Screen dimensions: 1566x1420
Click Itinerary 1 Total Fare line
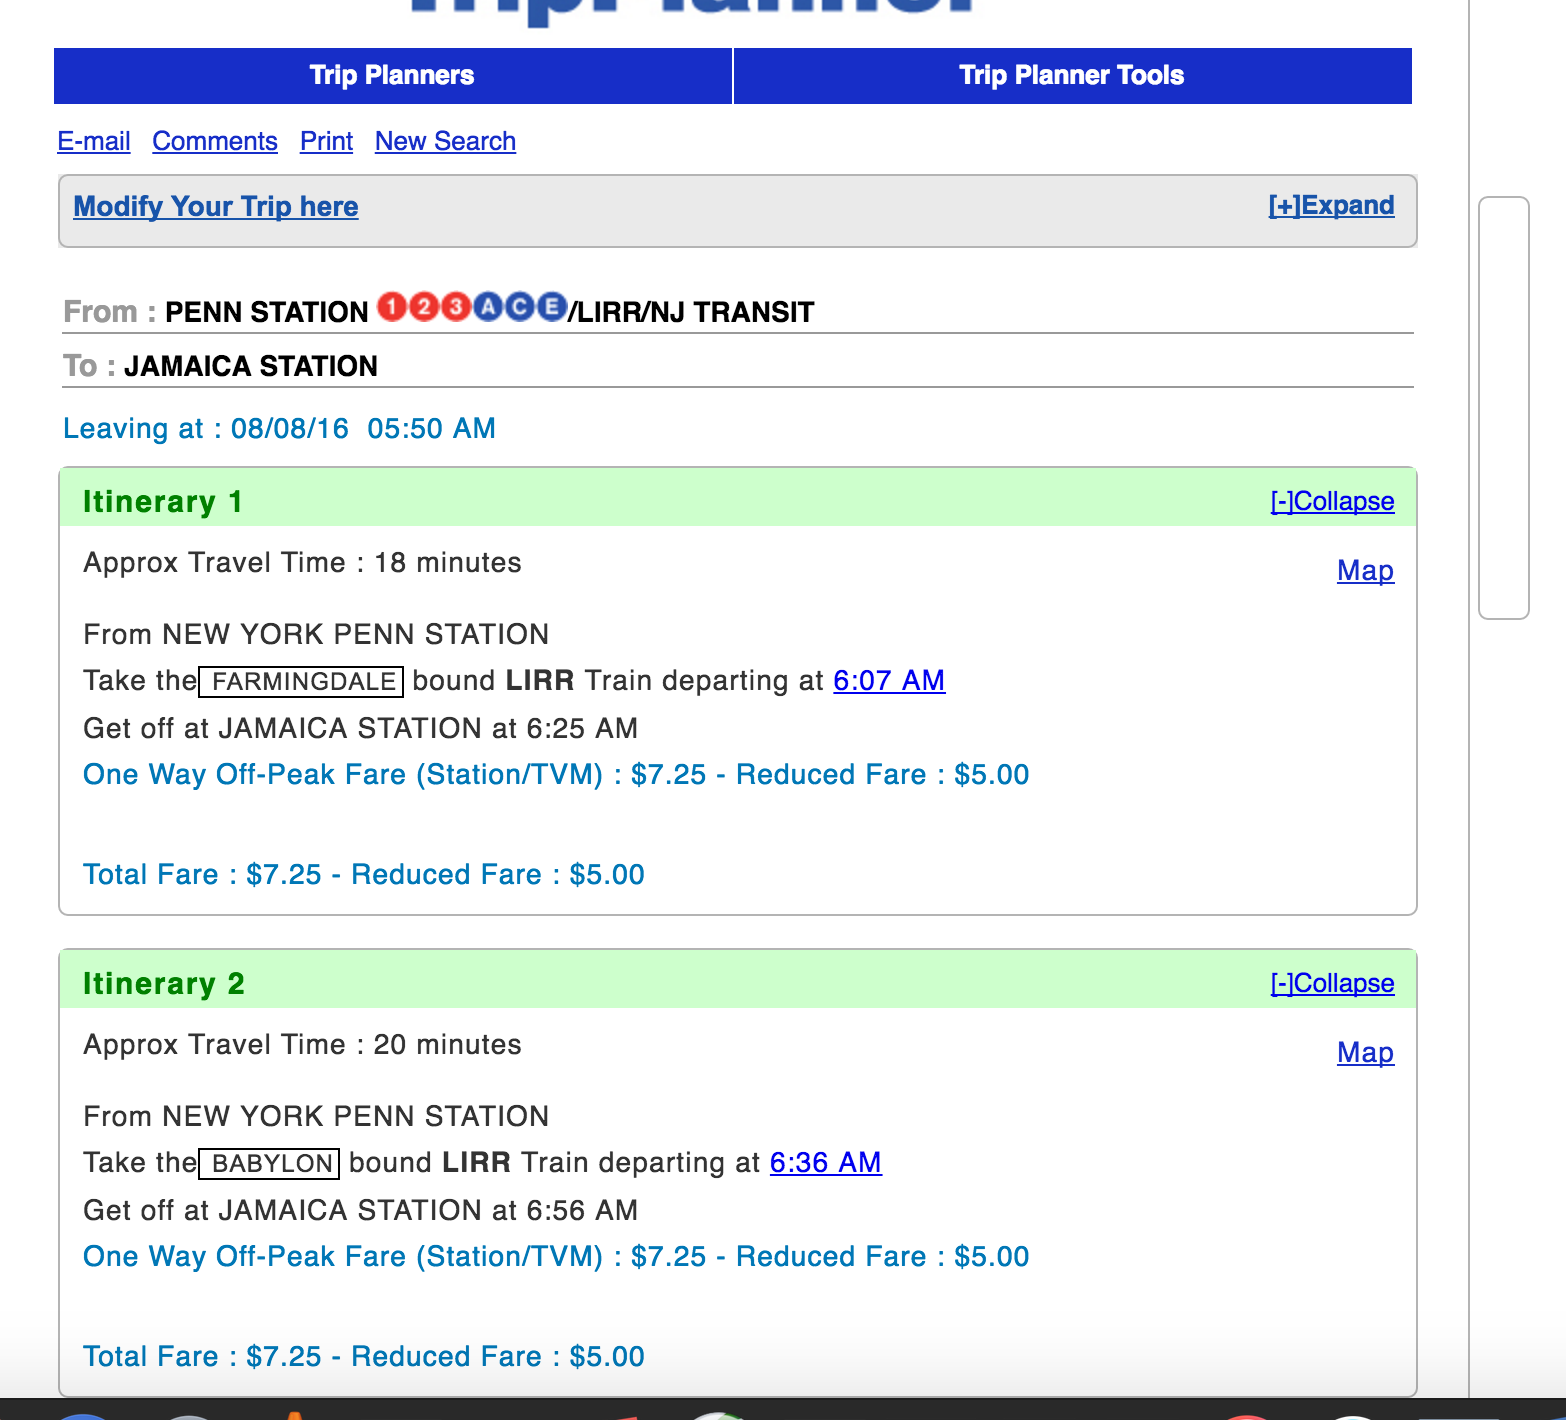coord(364,874)
